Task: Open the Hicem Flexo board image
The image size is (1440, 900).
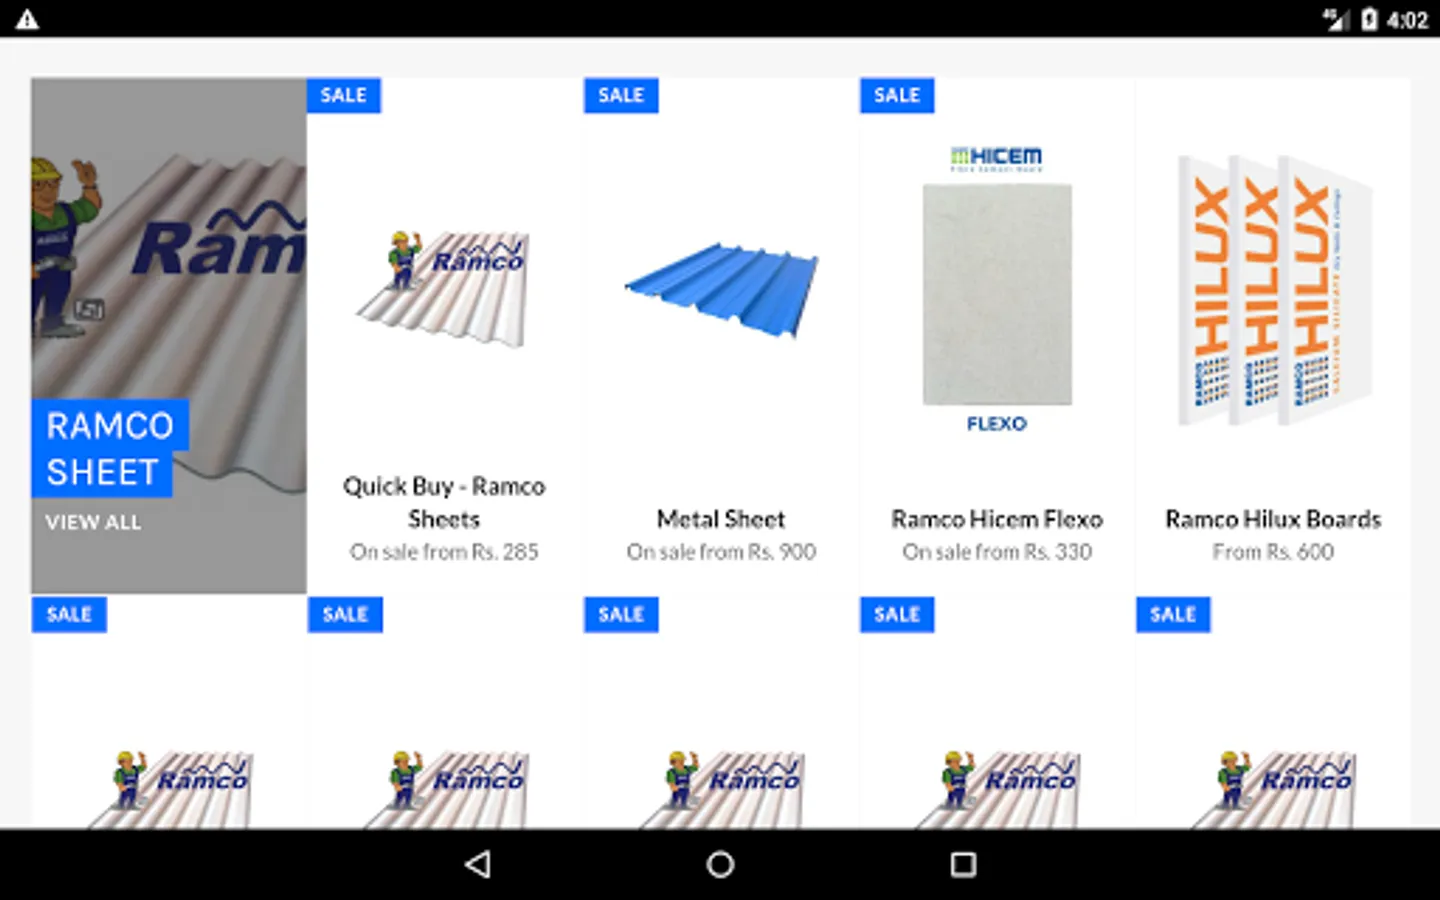Action: tap(997, 291)
